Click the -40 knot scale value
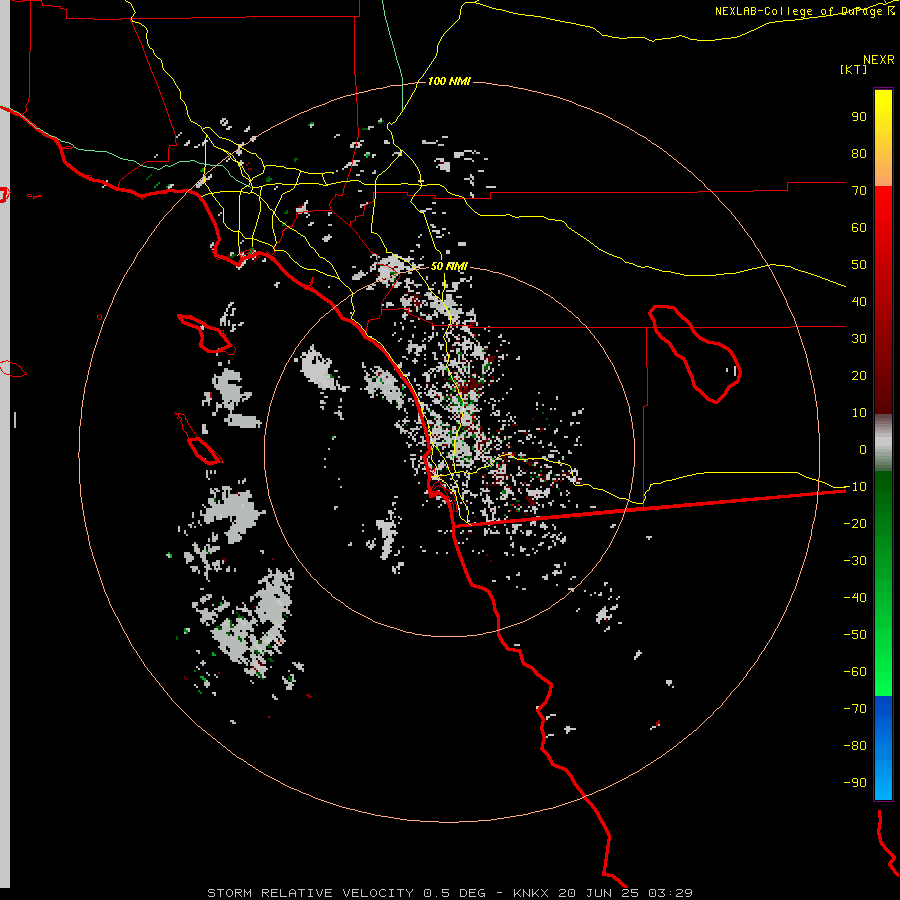Viewport: 900px width, 900px height. tap(855, 598)
